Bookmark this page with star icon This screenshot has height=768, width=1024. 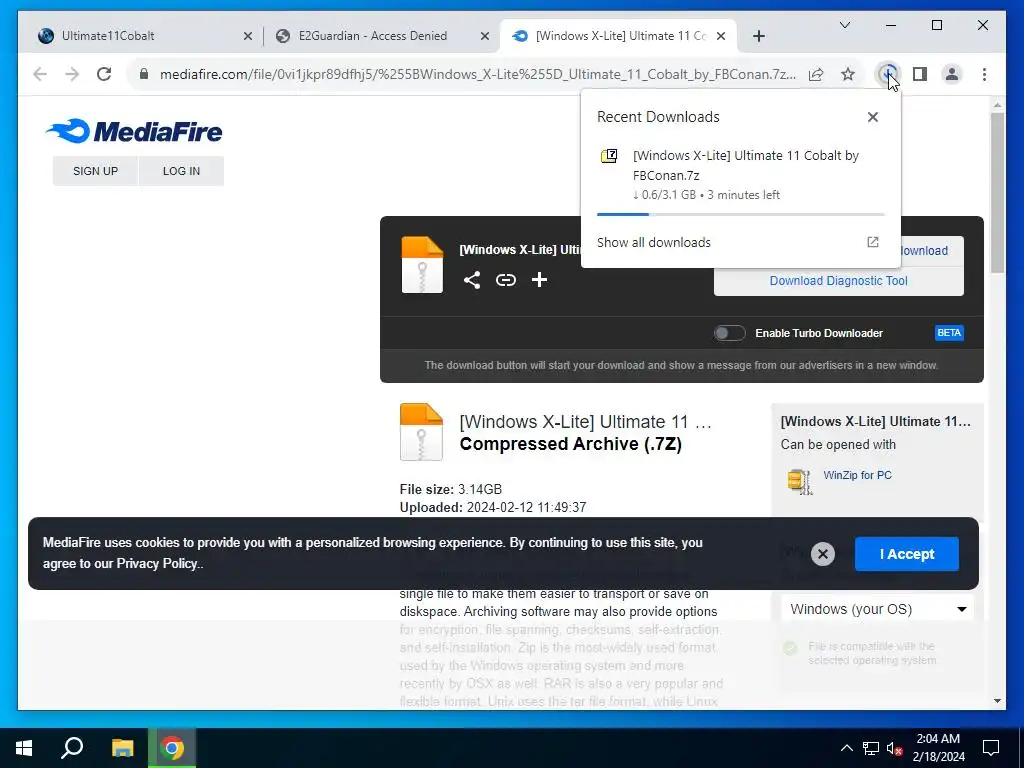(x=848, y=74)
